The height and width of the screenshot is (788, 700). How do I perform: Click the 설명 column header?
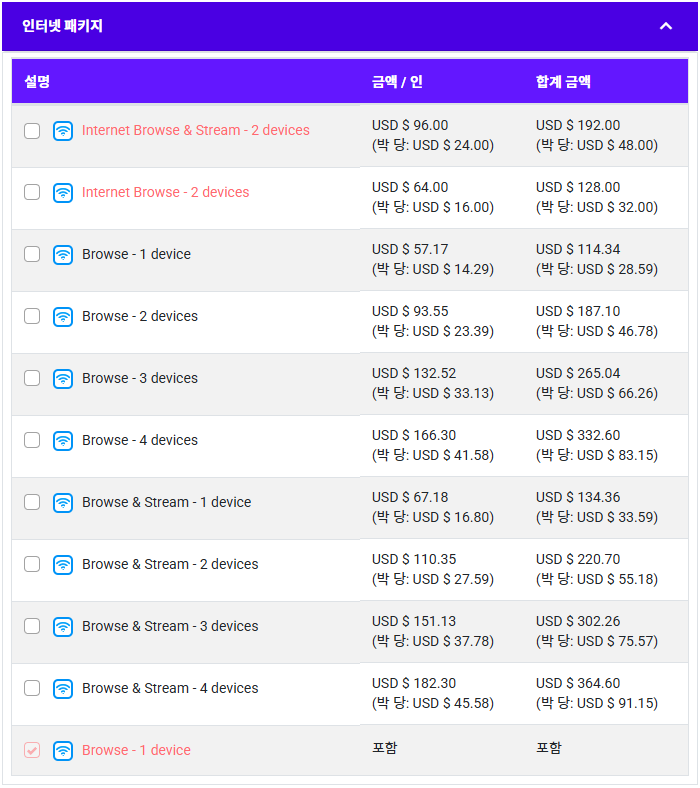[x=37, y=82]
